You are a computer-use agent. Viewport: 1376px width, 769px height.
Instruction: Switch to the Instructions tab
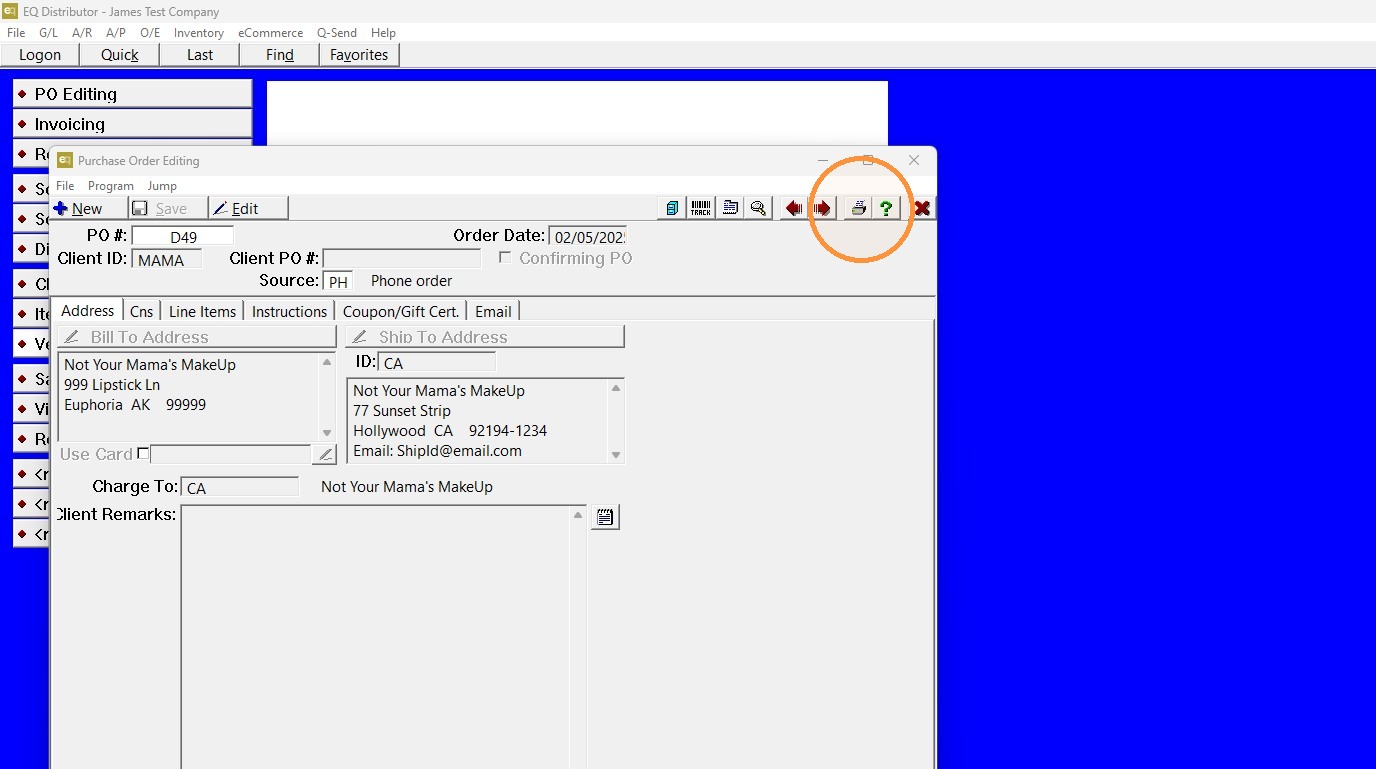click(289, 312)
